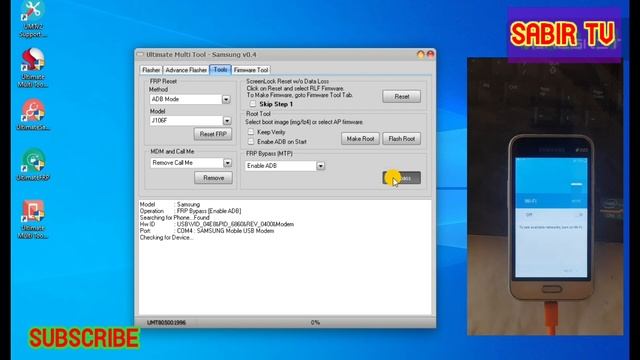640x360 pixels.
Task: Click the Make Root button
Action: point(360,139)
